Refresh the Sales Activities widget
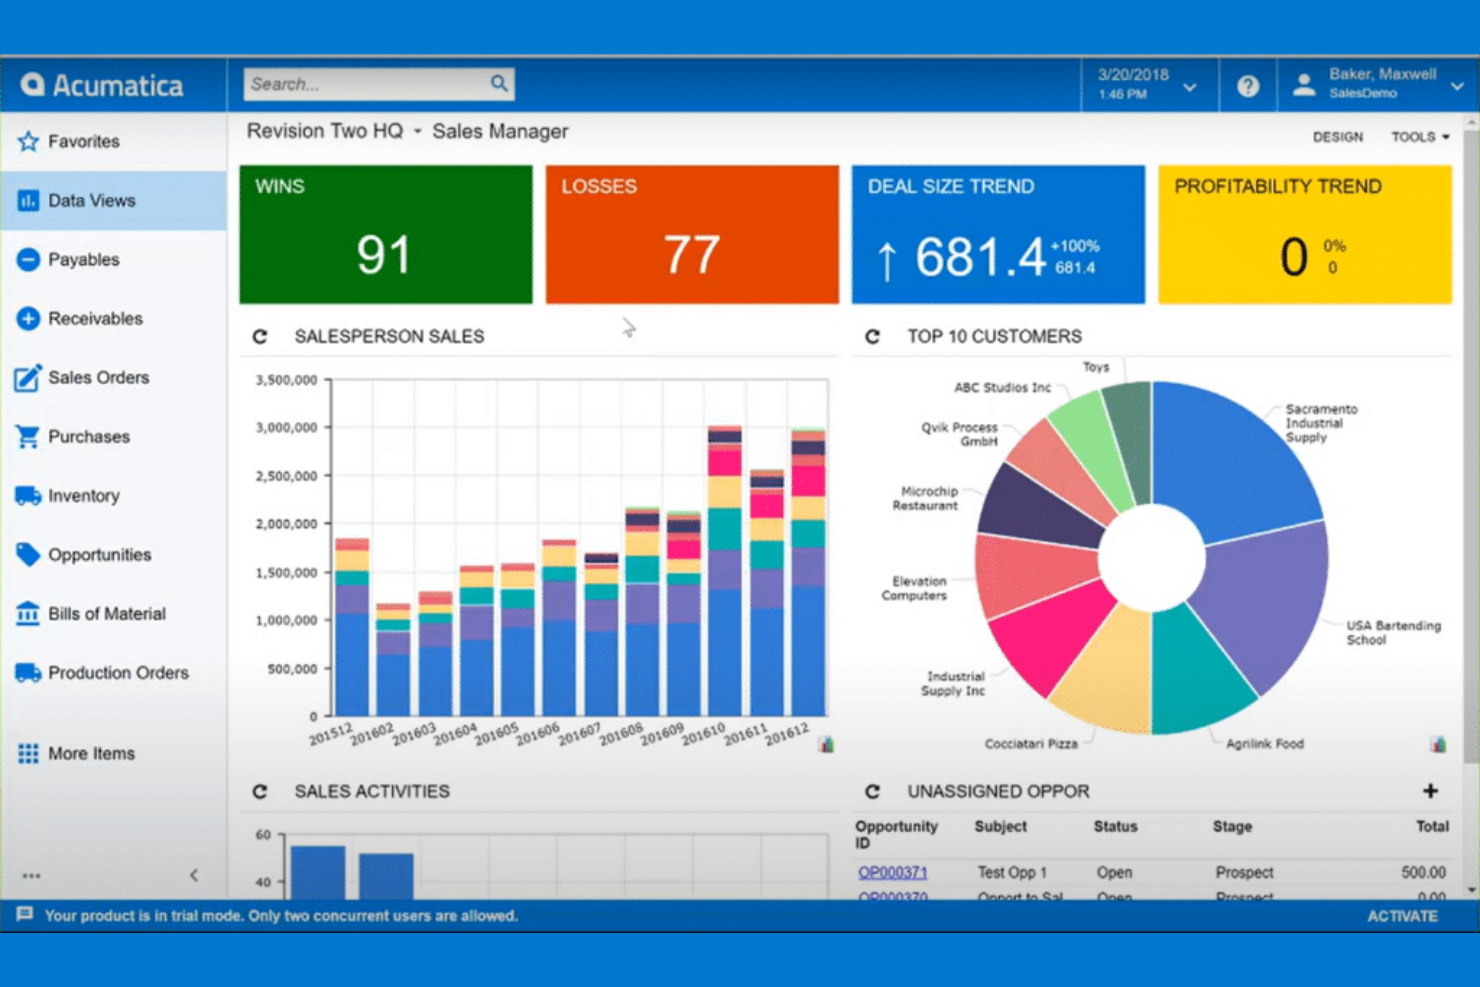The image size is (1480, 987). (260, 791)
